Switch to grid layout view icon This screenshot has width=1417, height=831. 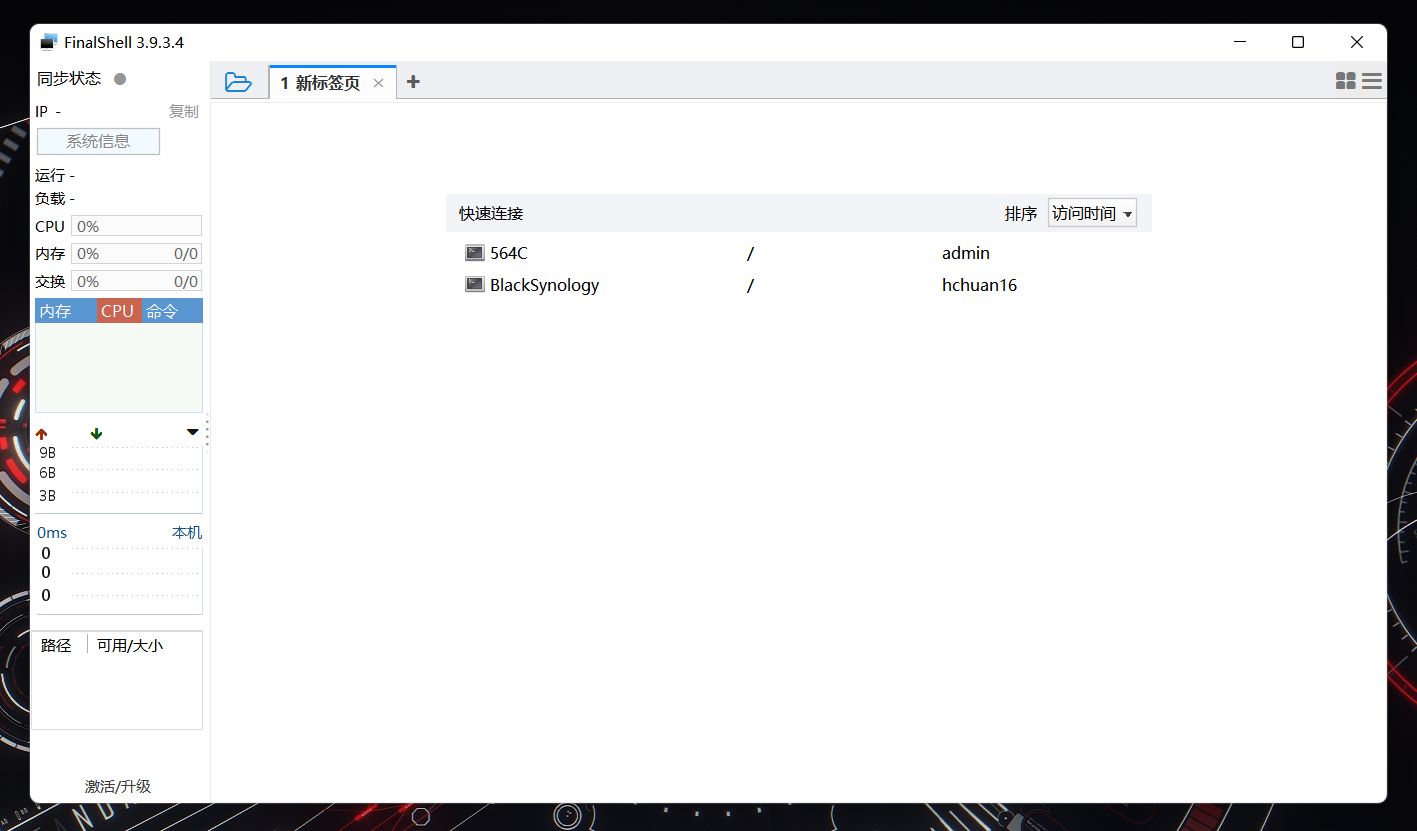click(x=1346, y=81)
